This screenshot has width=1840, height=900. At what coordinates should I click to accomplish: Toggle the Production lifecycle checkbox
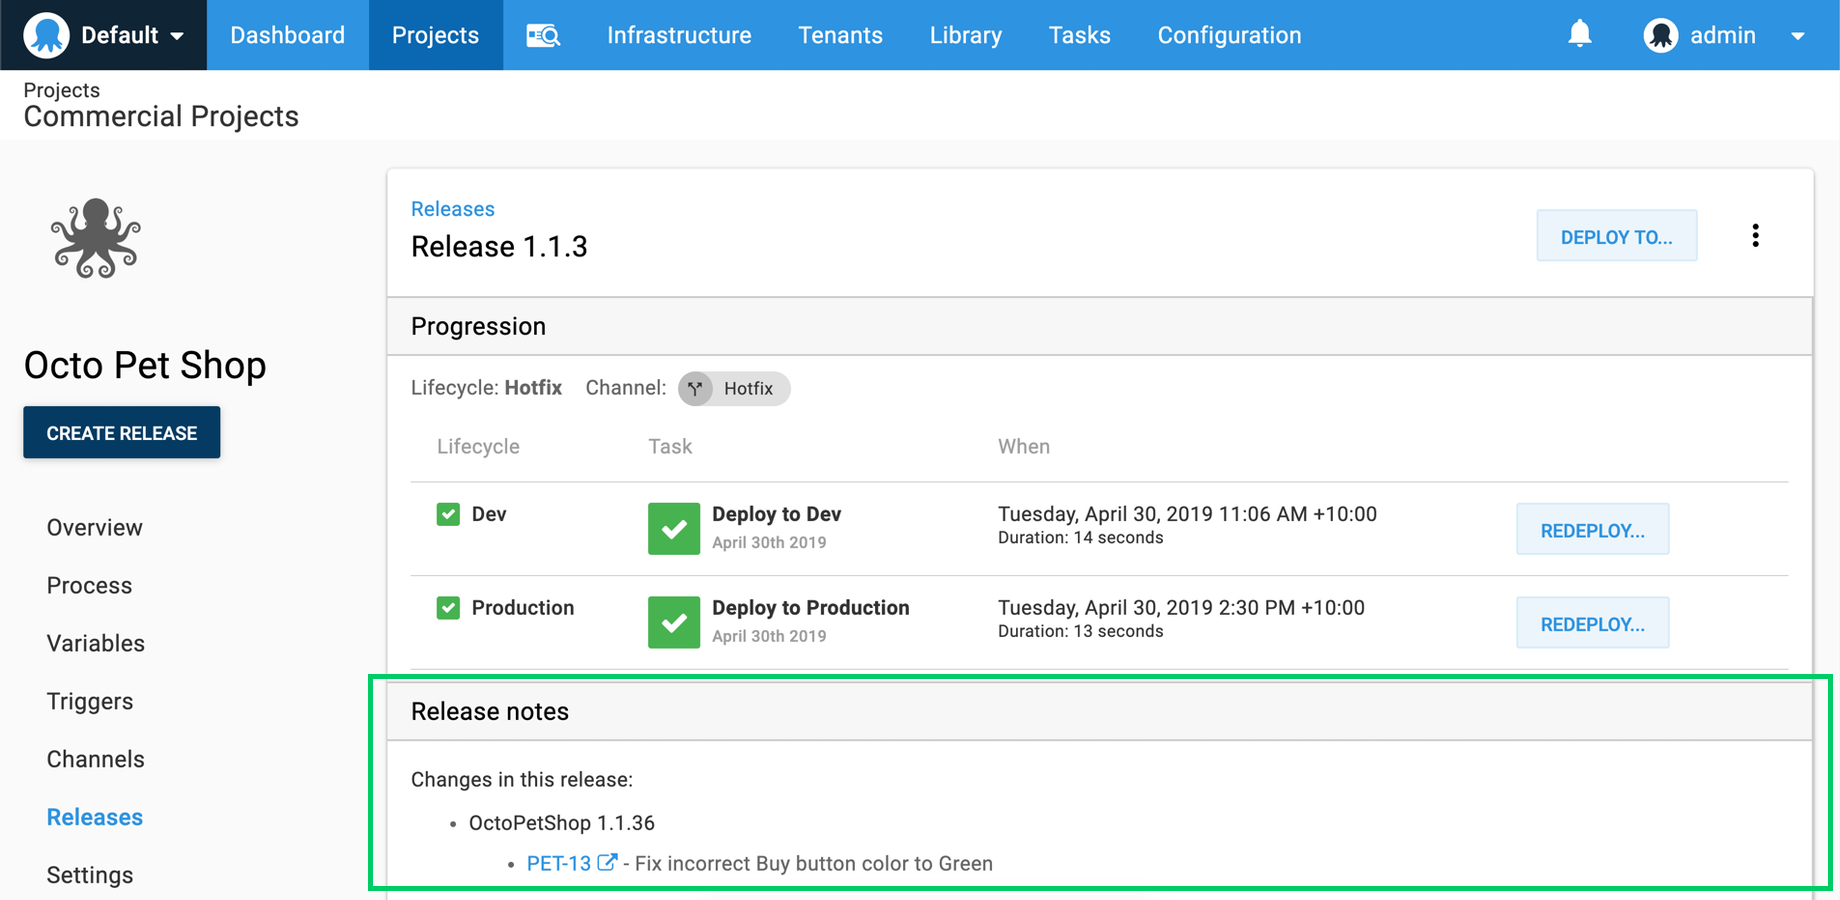[447, 607]
